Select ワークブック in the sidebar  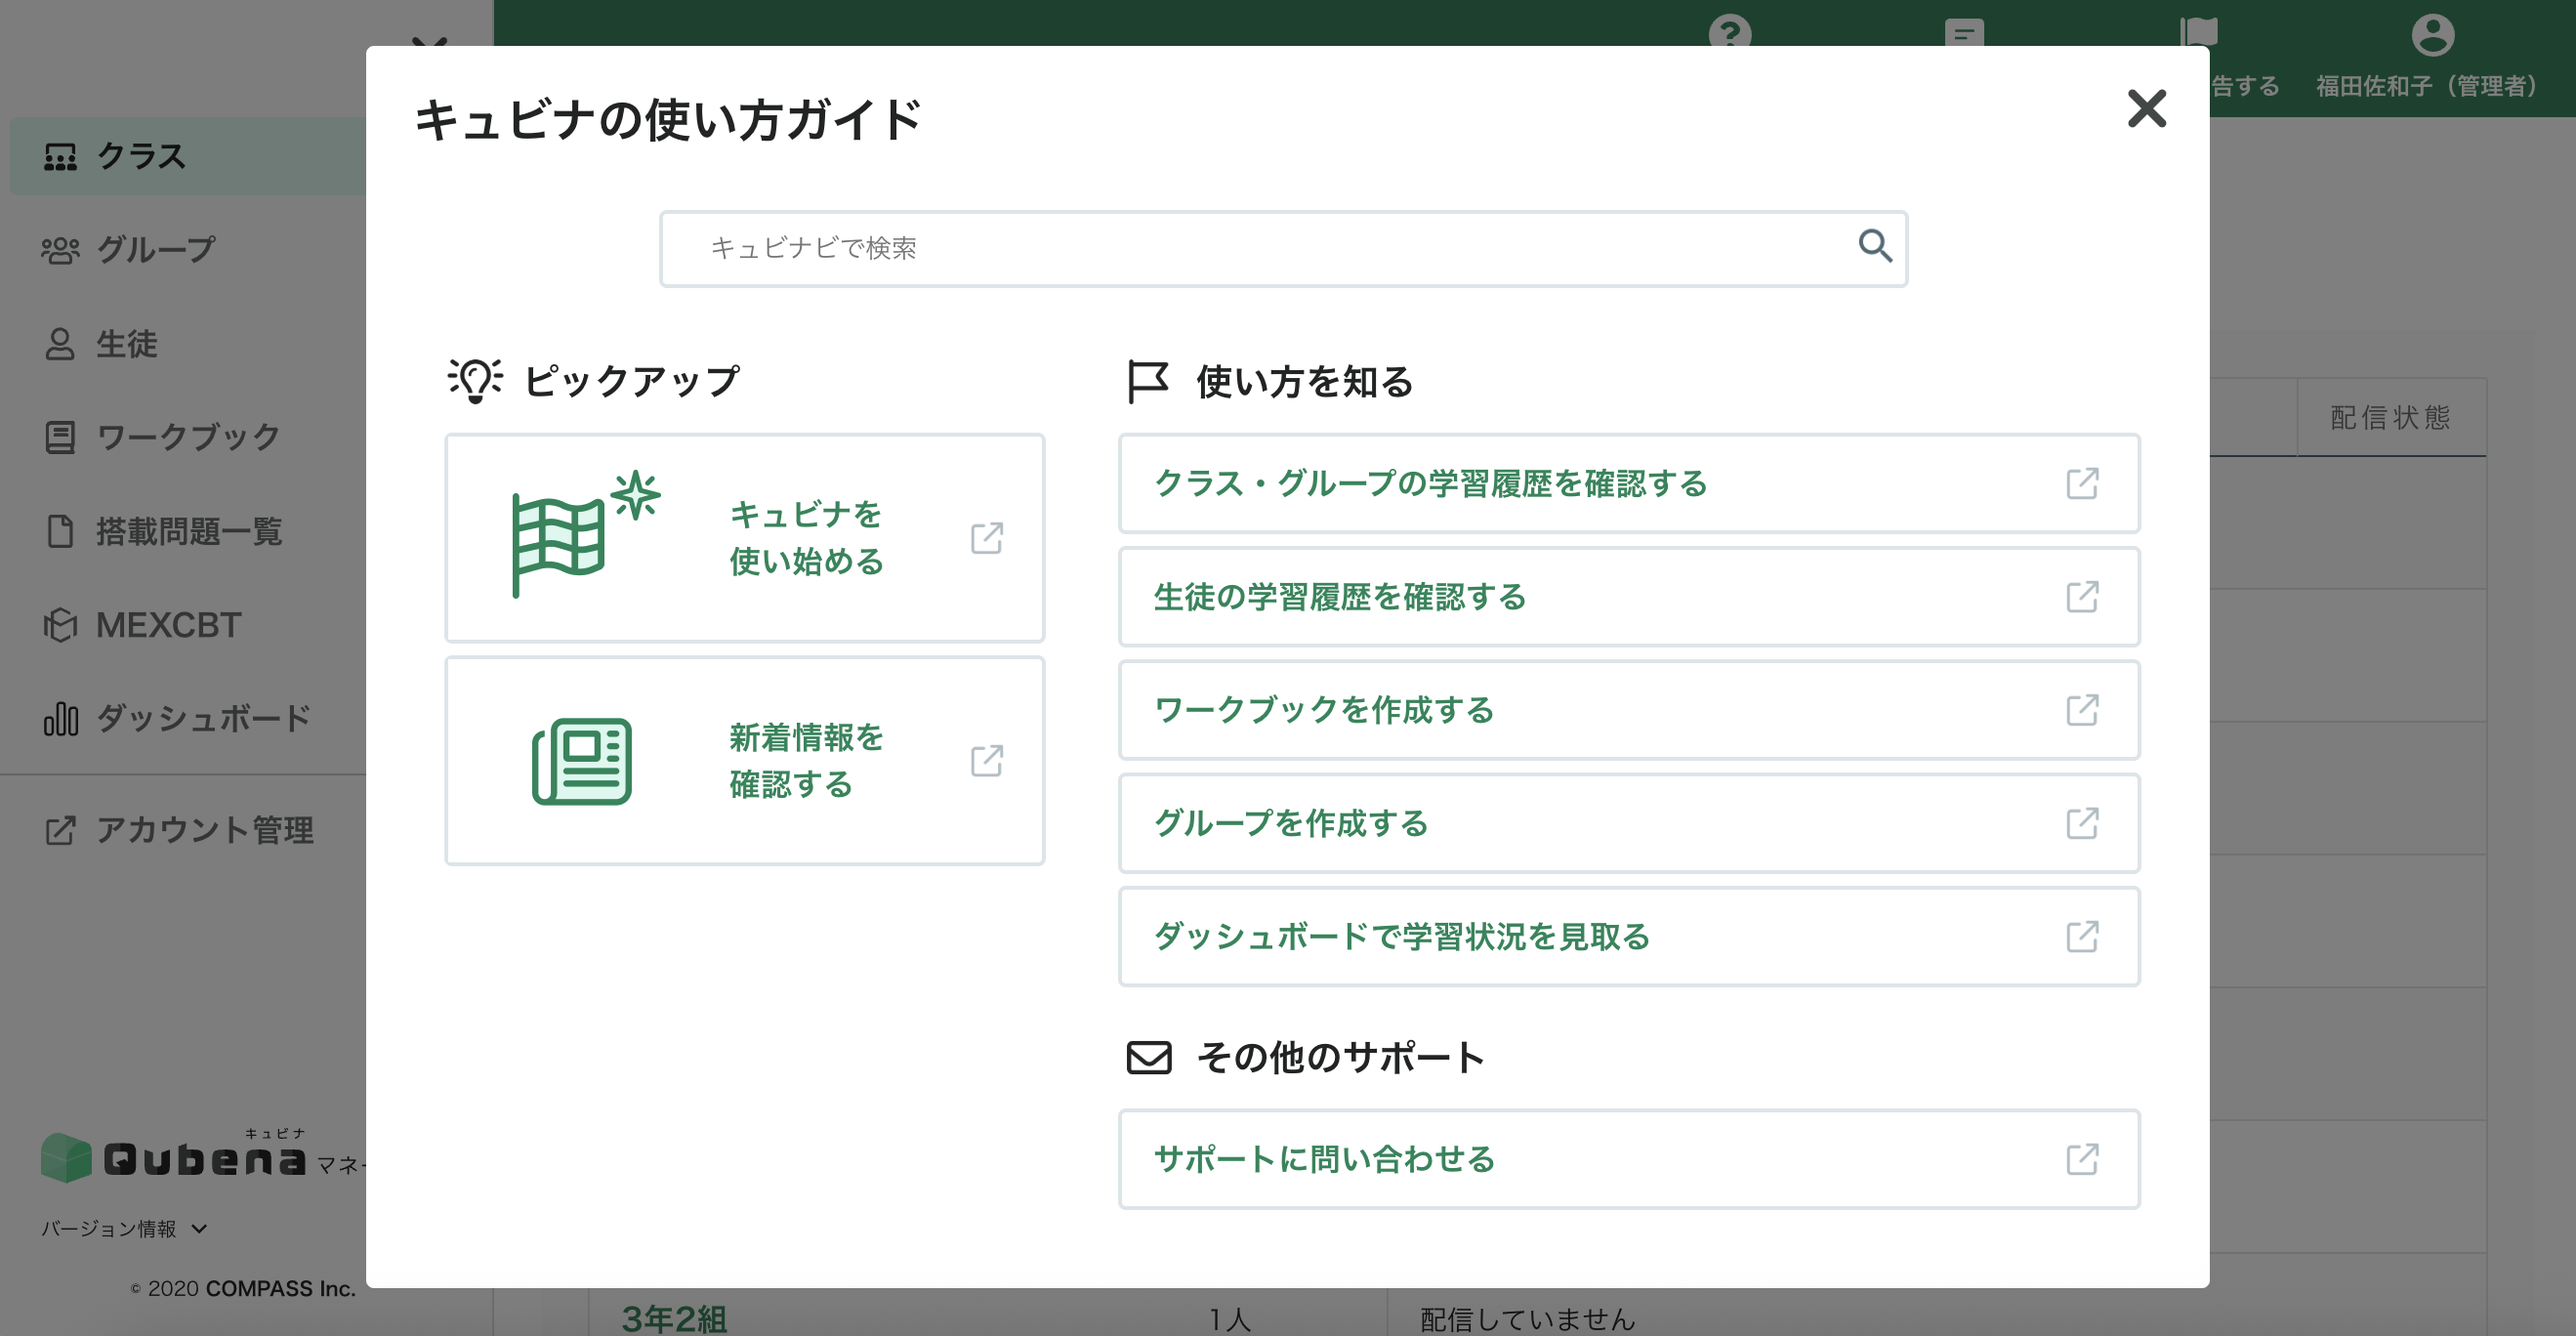click(x=188, y=437)
